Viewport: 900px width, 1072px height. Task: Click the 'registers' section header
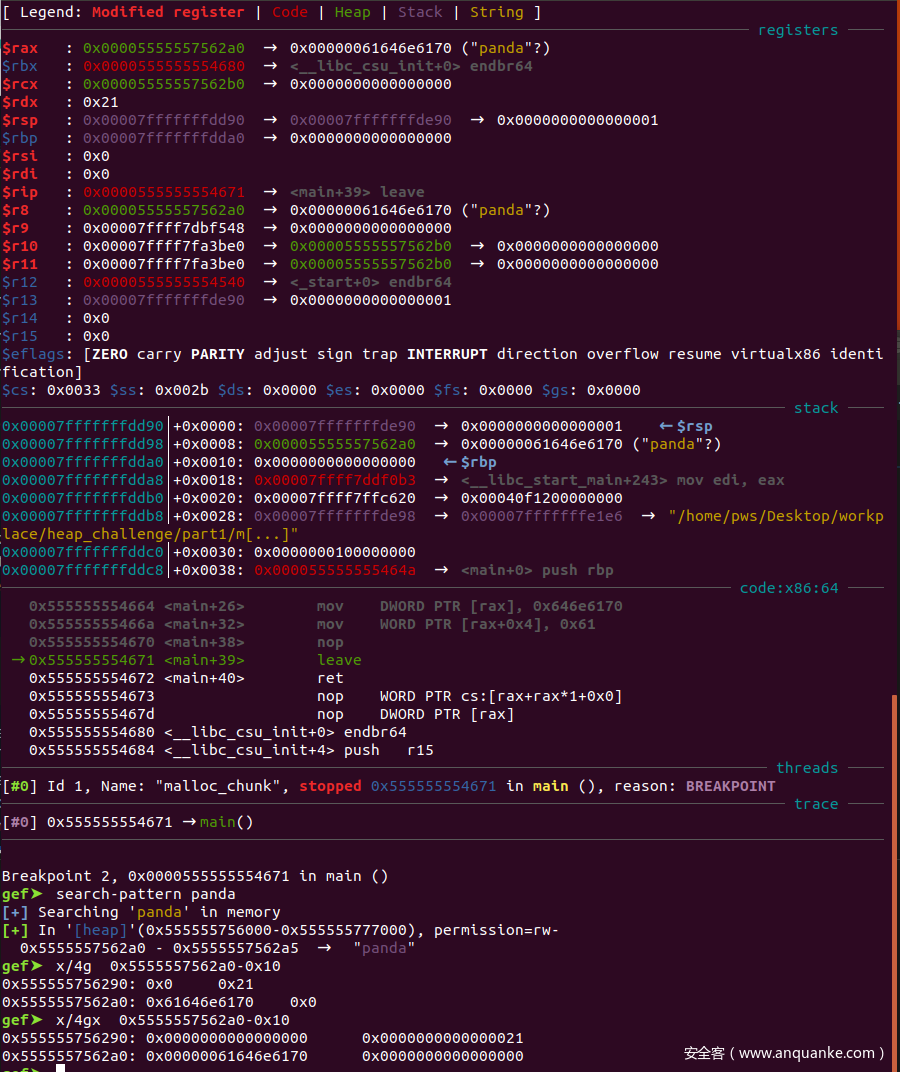[x=797, y=30]
